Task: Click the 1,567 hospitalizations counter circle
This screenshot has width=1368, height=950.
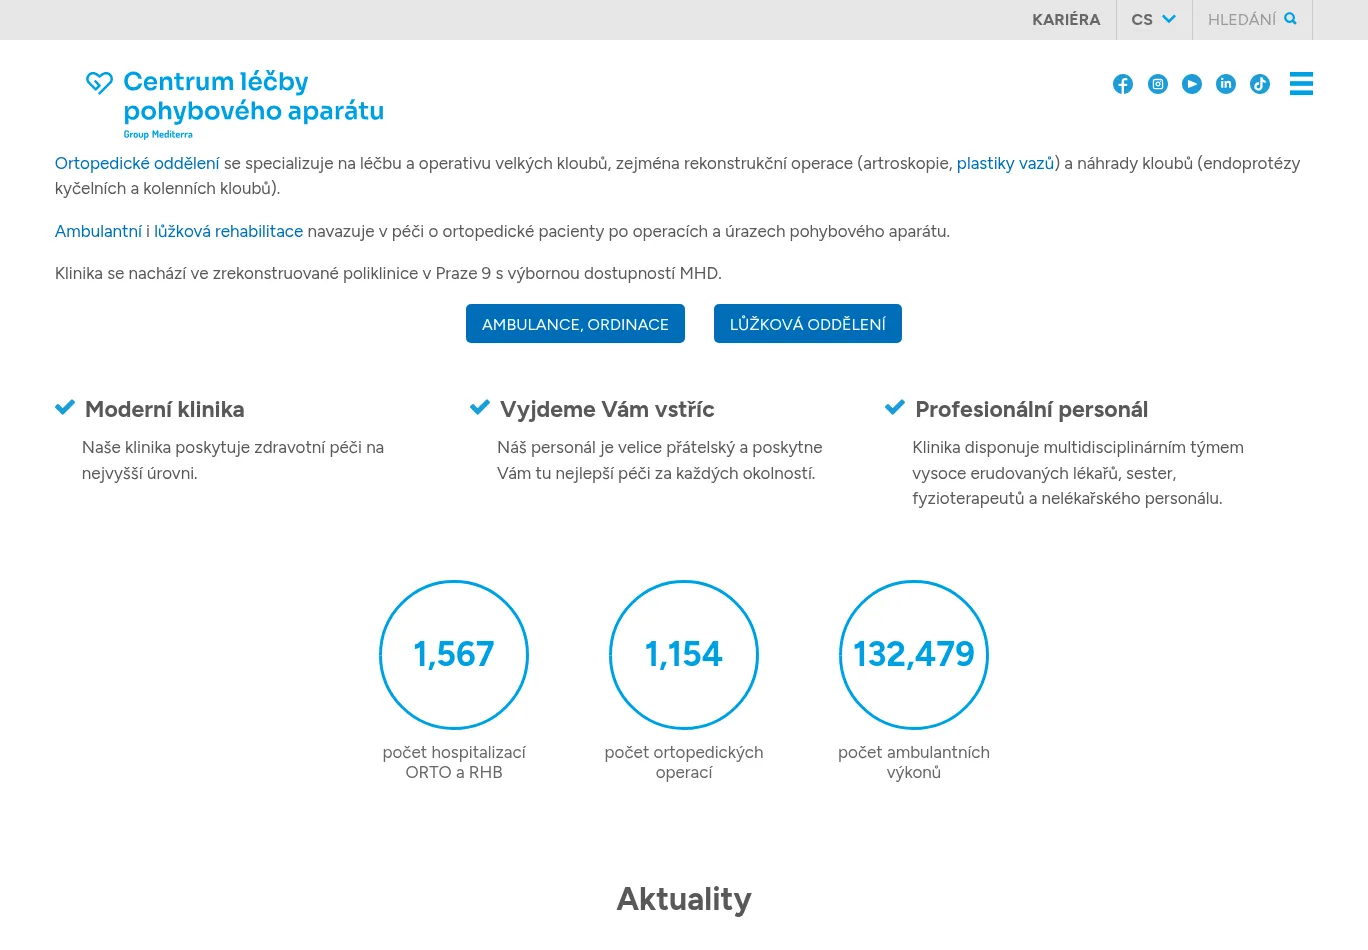Action: 454,655
